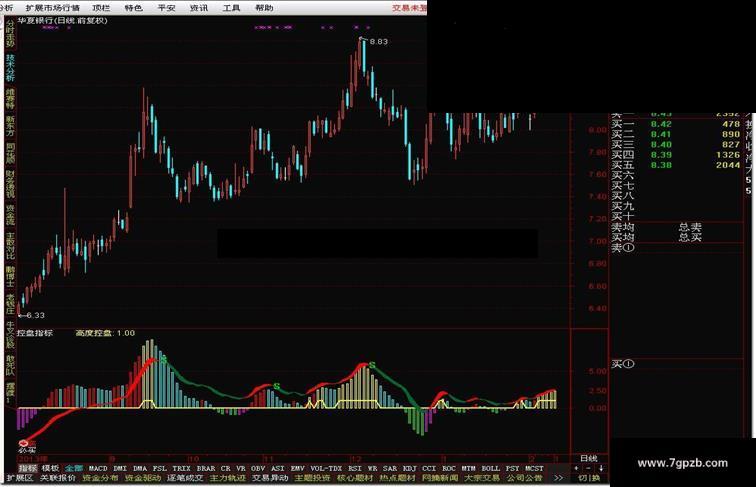Open 资金流 sidebar tab

[10, 215]
